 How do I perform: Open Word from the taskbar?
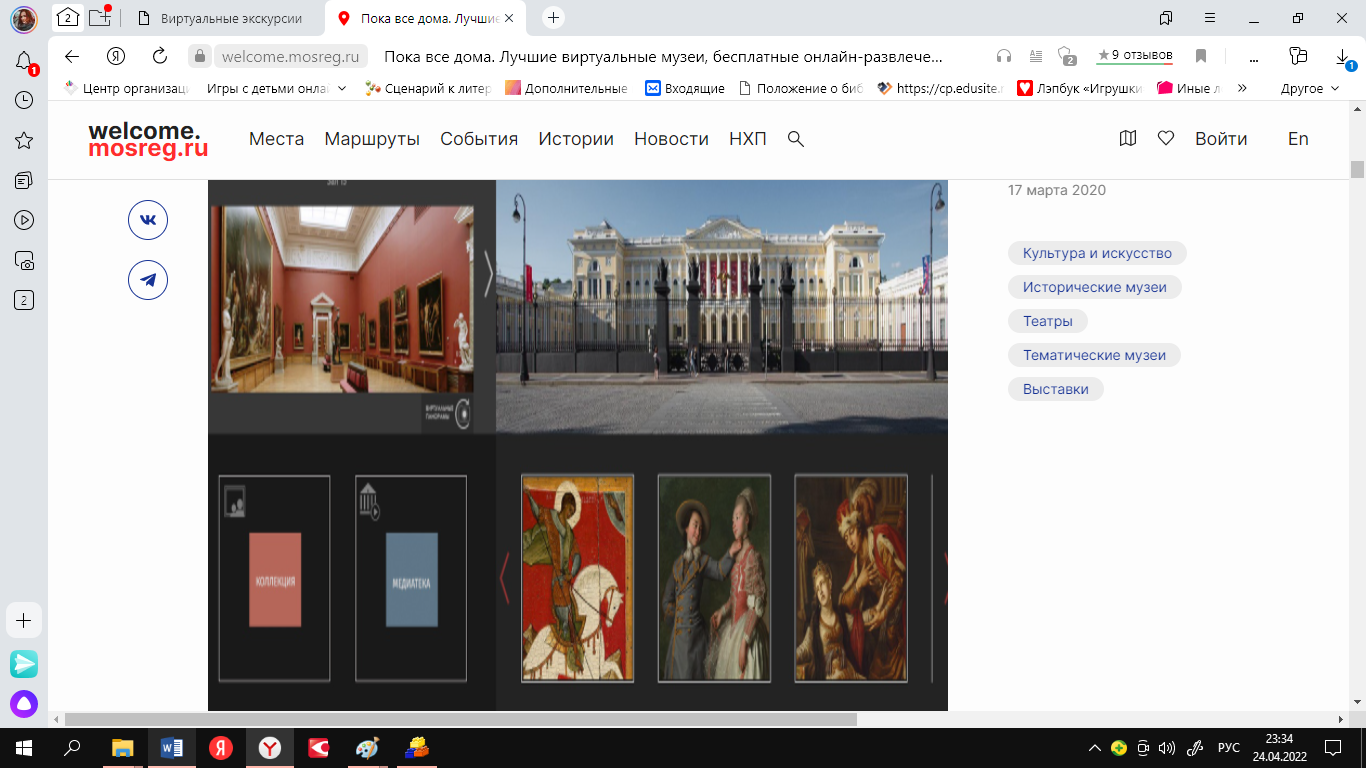click(x=171, y=747)
